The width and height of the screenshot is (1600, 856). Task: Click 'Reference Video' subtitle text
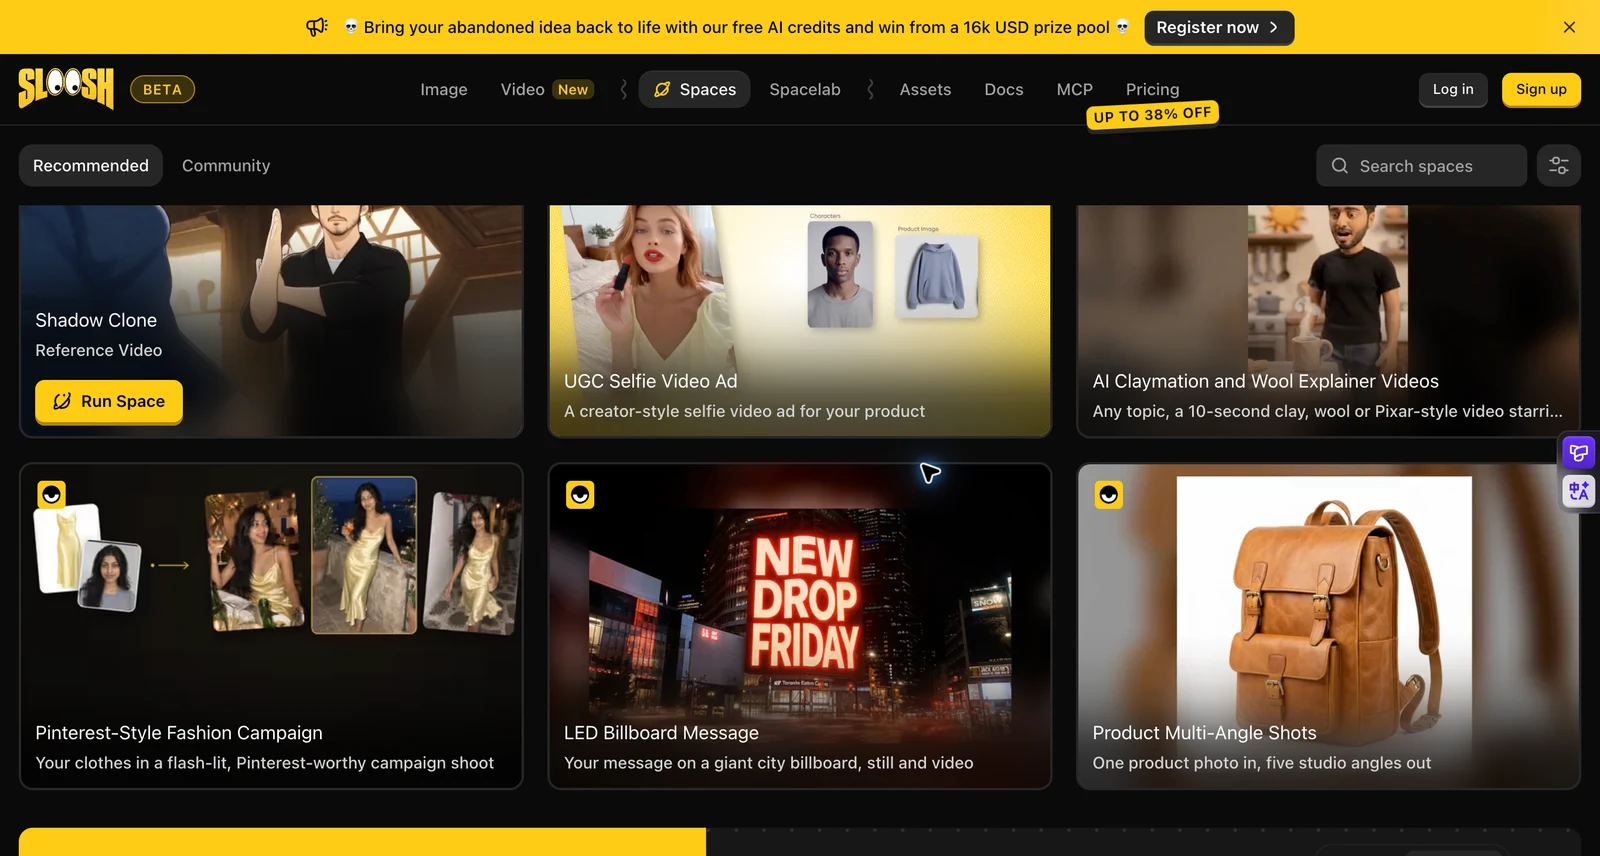point(99,350)
